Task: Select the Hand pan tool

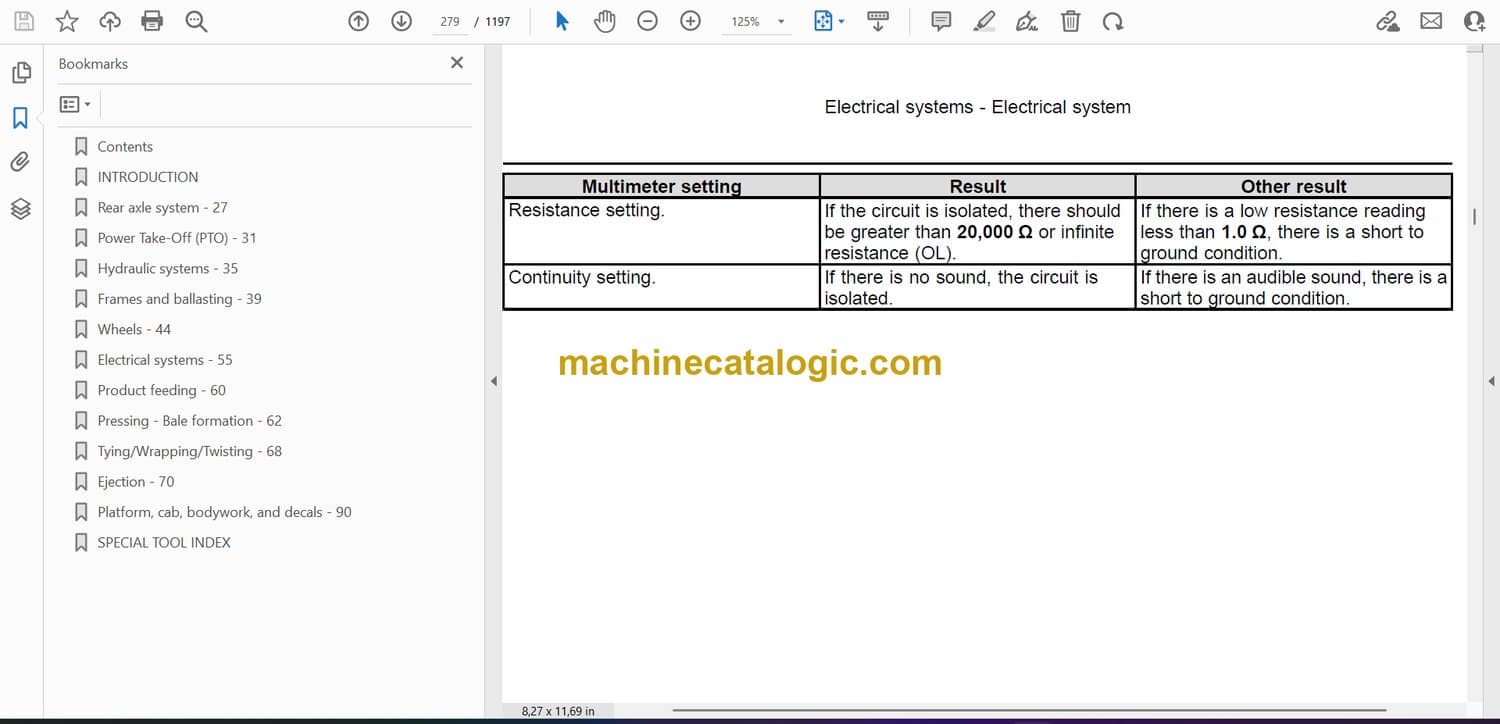Action: pyautogui.click(x=604, y=21)
